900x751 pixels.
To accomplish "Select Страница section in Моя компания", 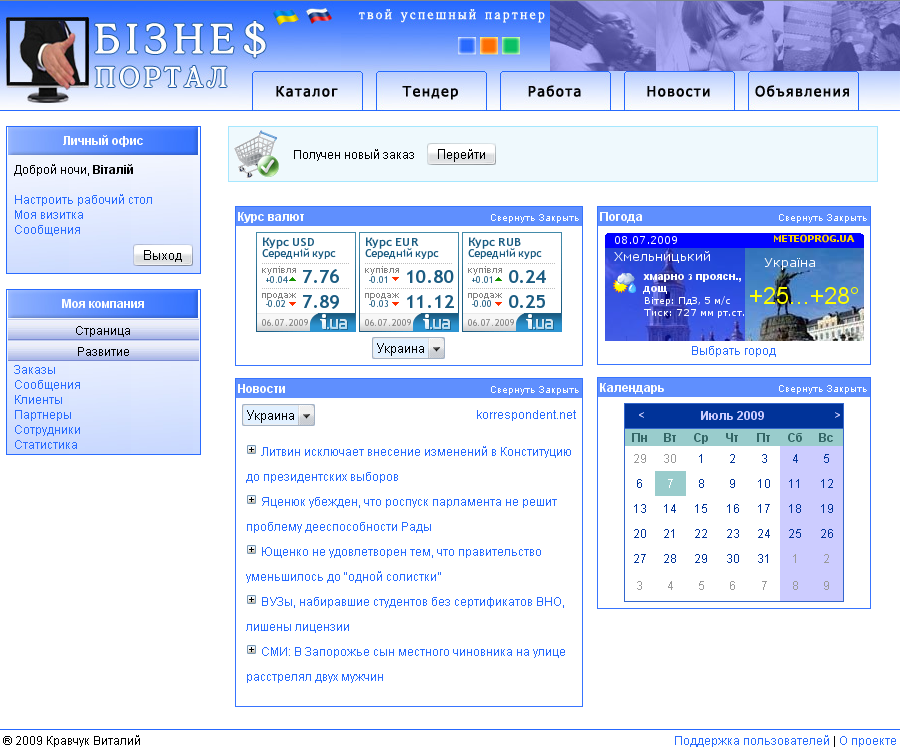I will tap(103, 330).
